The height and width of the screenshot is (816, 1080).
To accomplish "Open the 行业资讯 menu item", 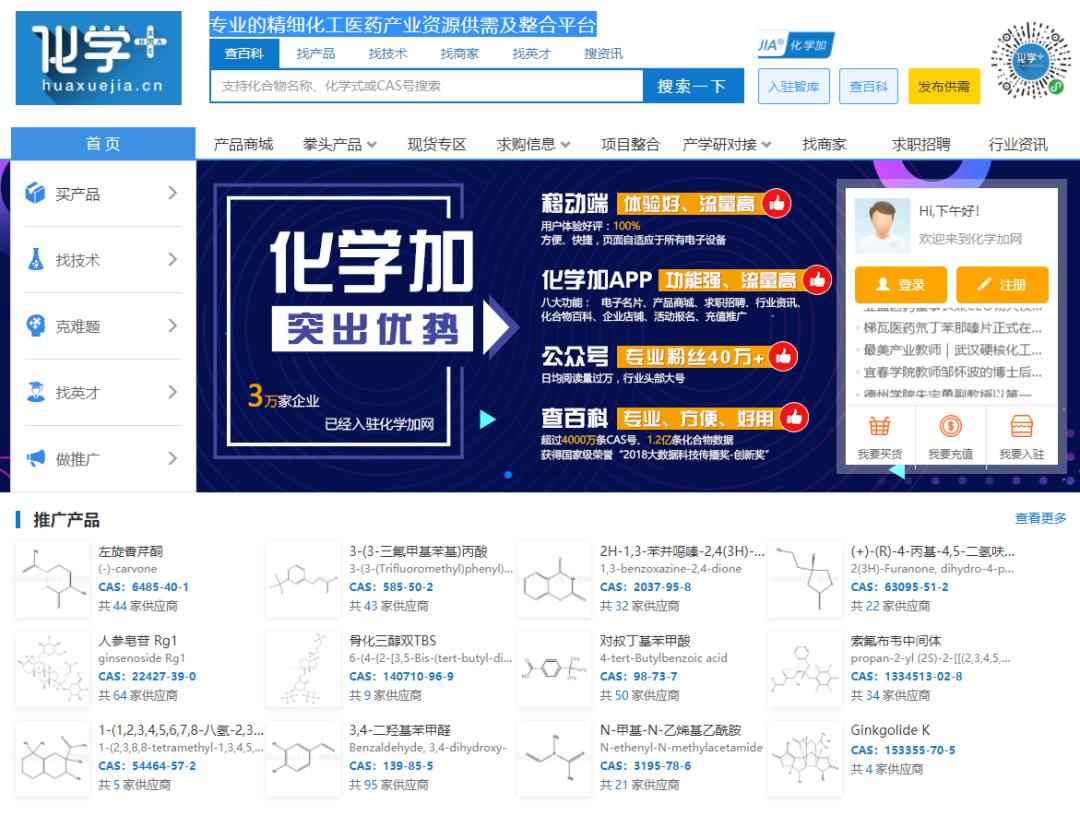I will pyautogui.click(x=1018, y=145).
